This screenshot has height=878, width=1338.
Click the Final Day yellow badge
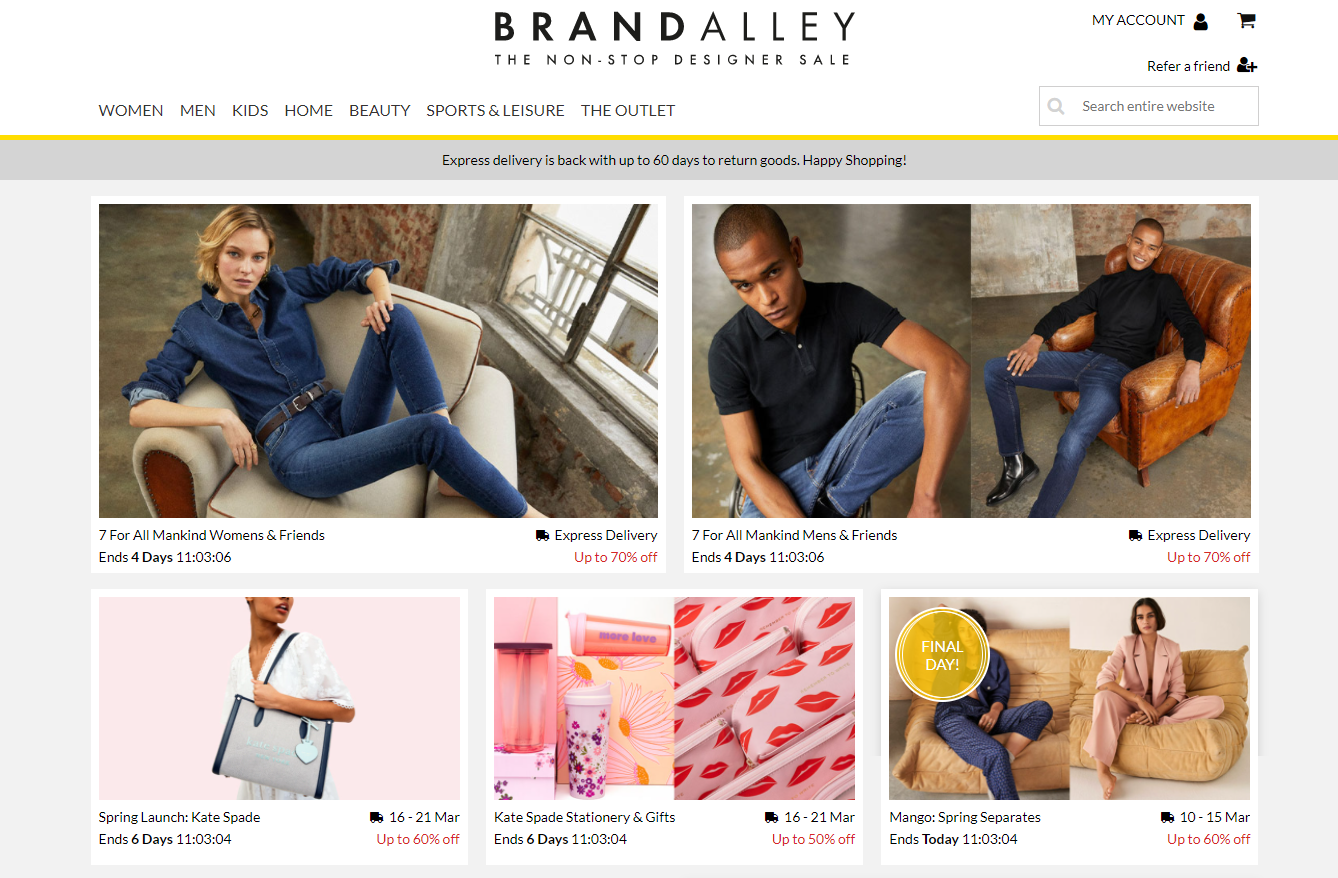pyautogui.click(x=942, y=656)
